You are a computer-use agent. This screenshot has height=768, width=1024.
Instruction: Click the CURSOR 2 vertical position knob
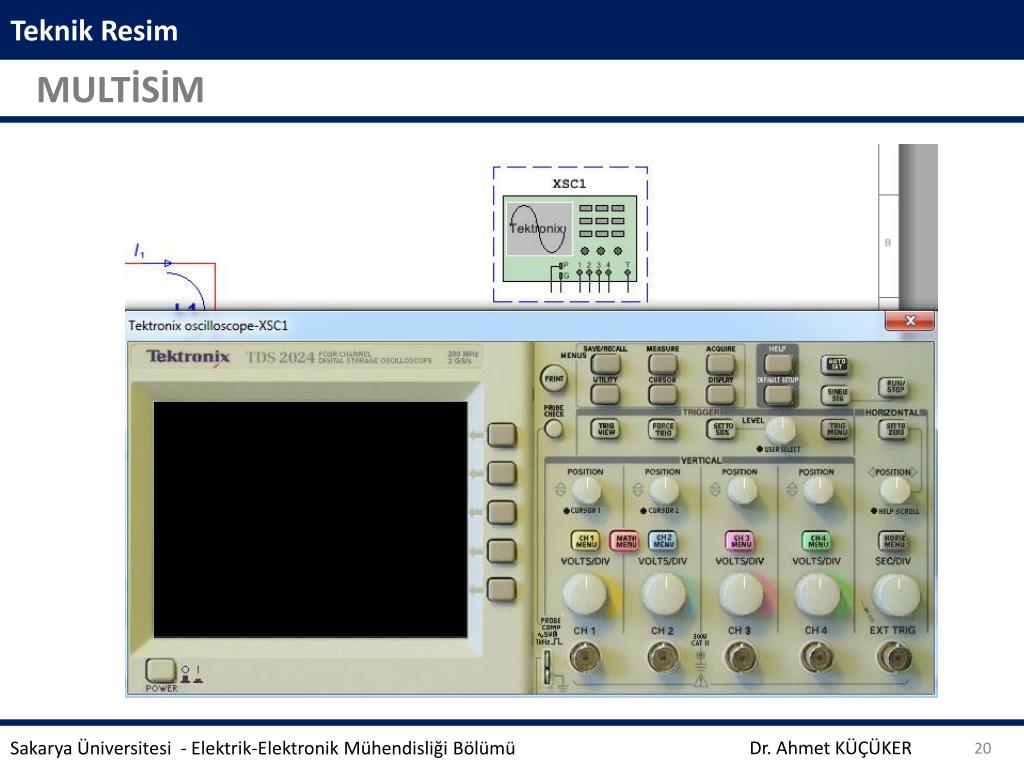(664, 490)
